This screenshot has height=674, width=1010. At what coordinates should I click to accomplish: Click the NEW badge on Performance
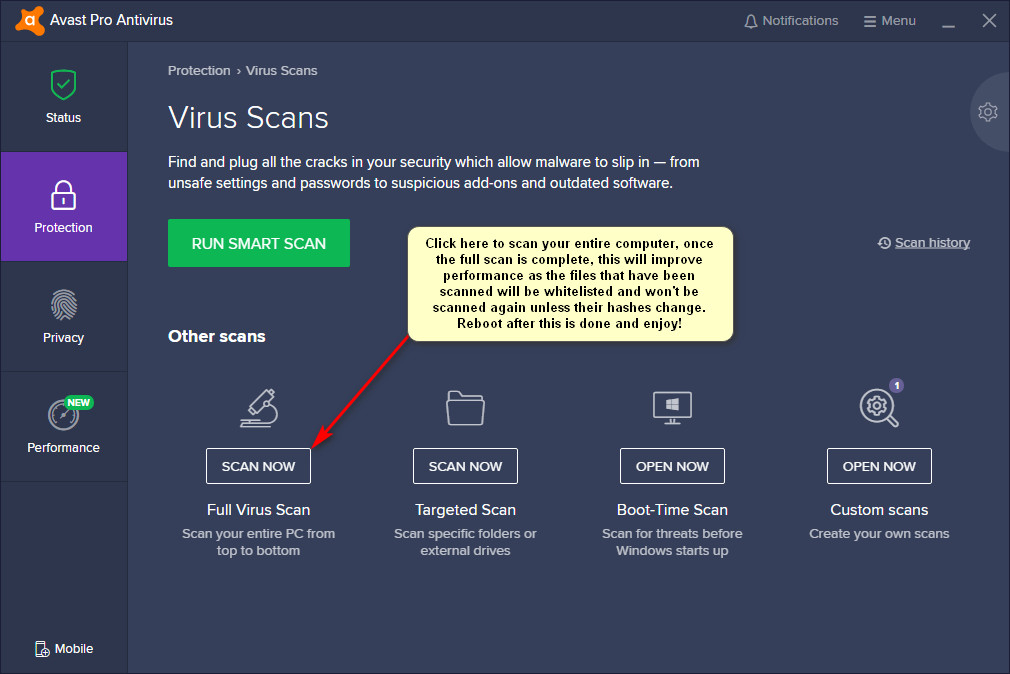click(79, 402)
